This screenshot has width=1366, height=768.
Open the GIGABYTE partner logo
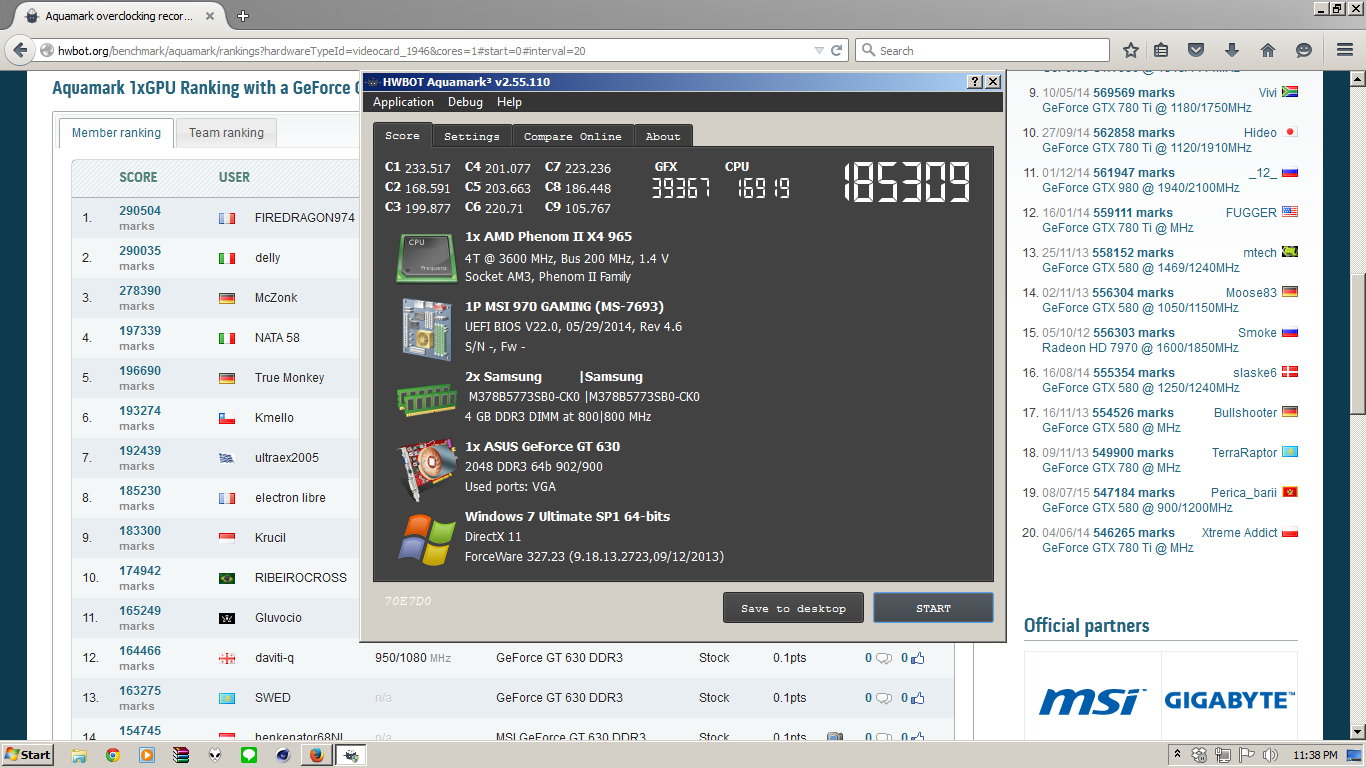click(x=1230, y=701)
